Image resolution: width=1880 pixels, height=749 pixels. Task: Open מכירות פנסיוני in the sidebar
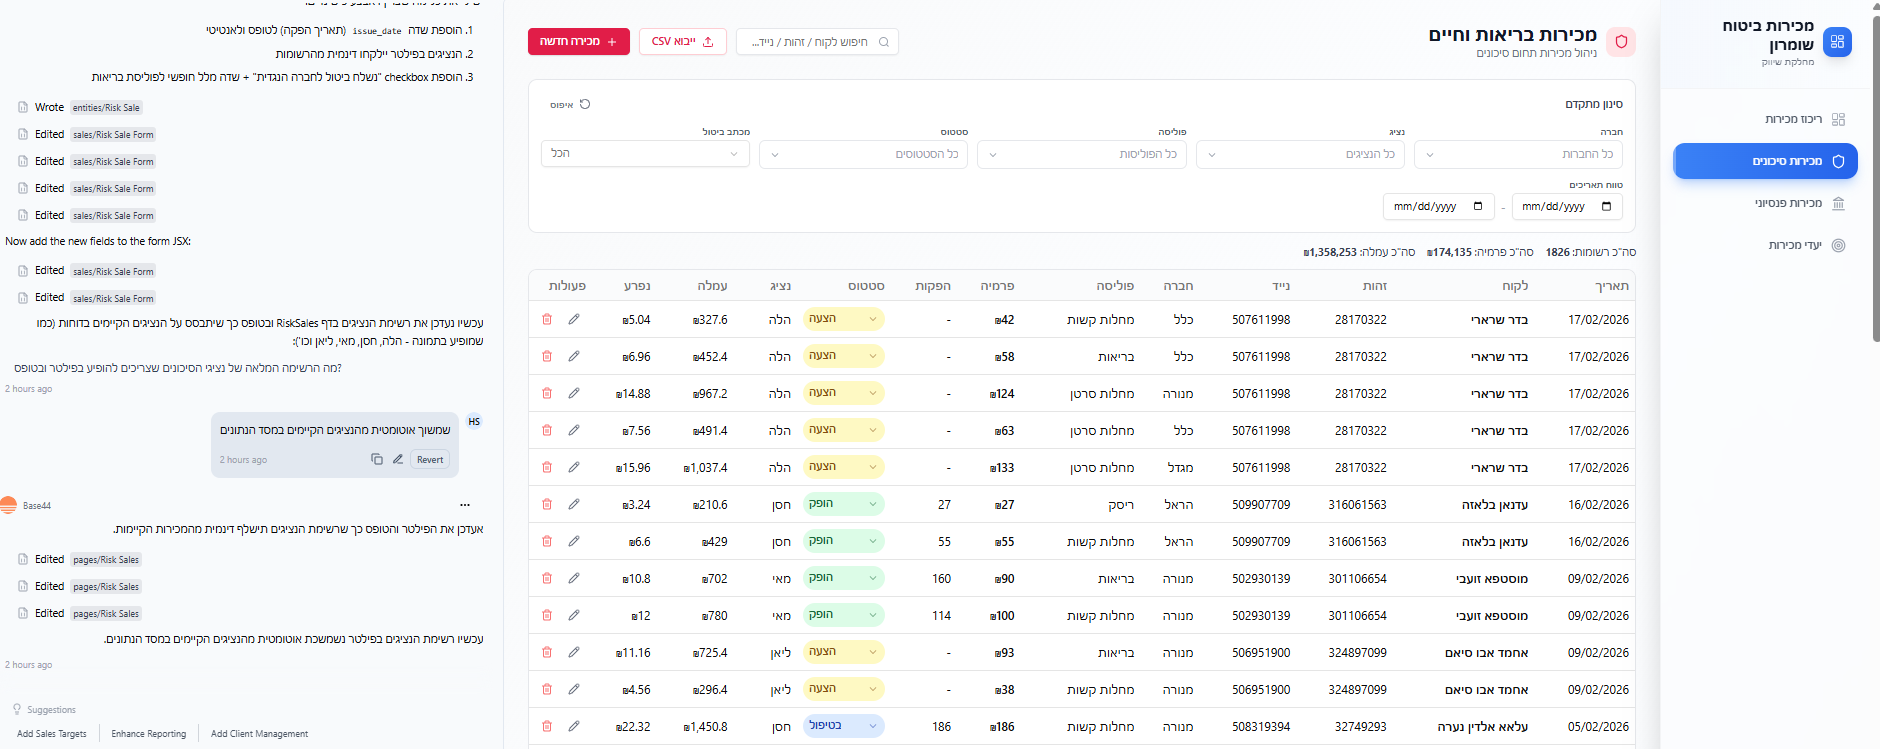(x=1765, y=203)
